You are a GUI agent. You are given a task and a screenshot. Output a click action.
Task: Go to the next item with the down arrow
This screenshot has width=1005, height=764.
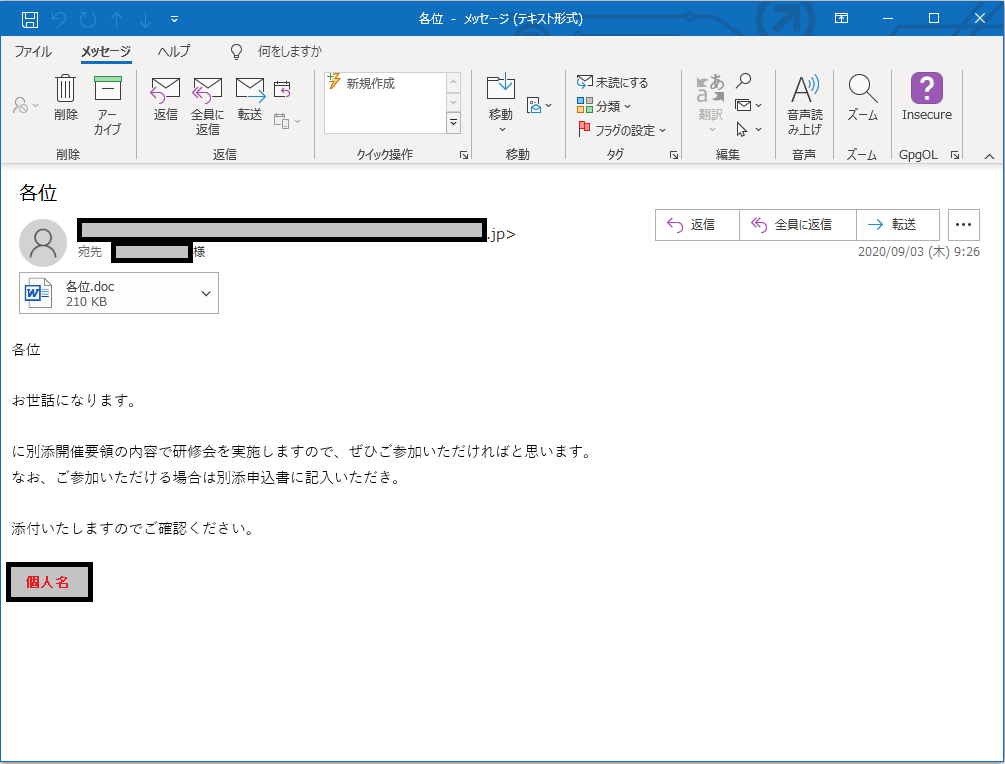pos(145,19)
